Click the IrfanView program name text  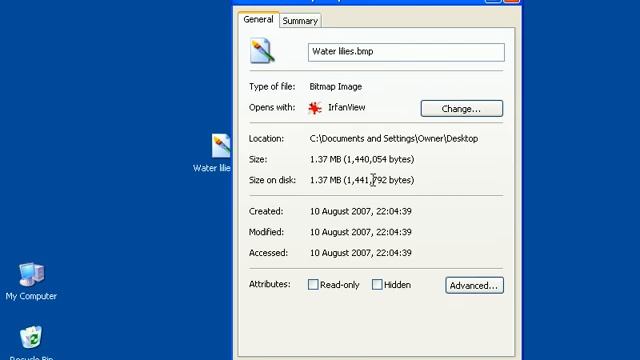[347, 108]
